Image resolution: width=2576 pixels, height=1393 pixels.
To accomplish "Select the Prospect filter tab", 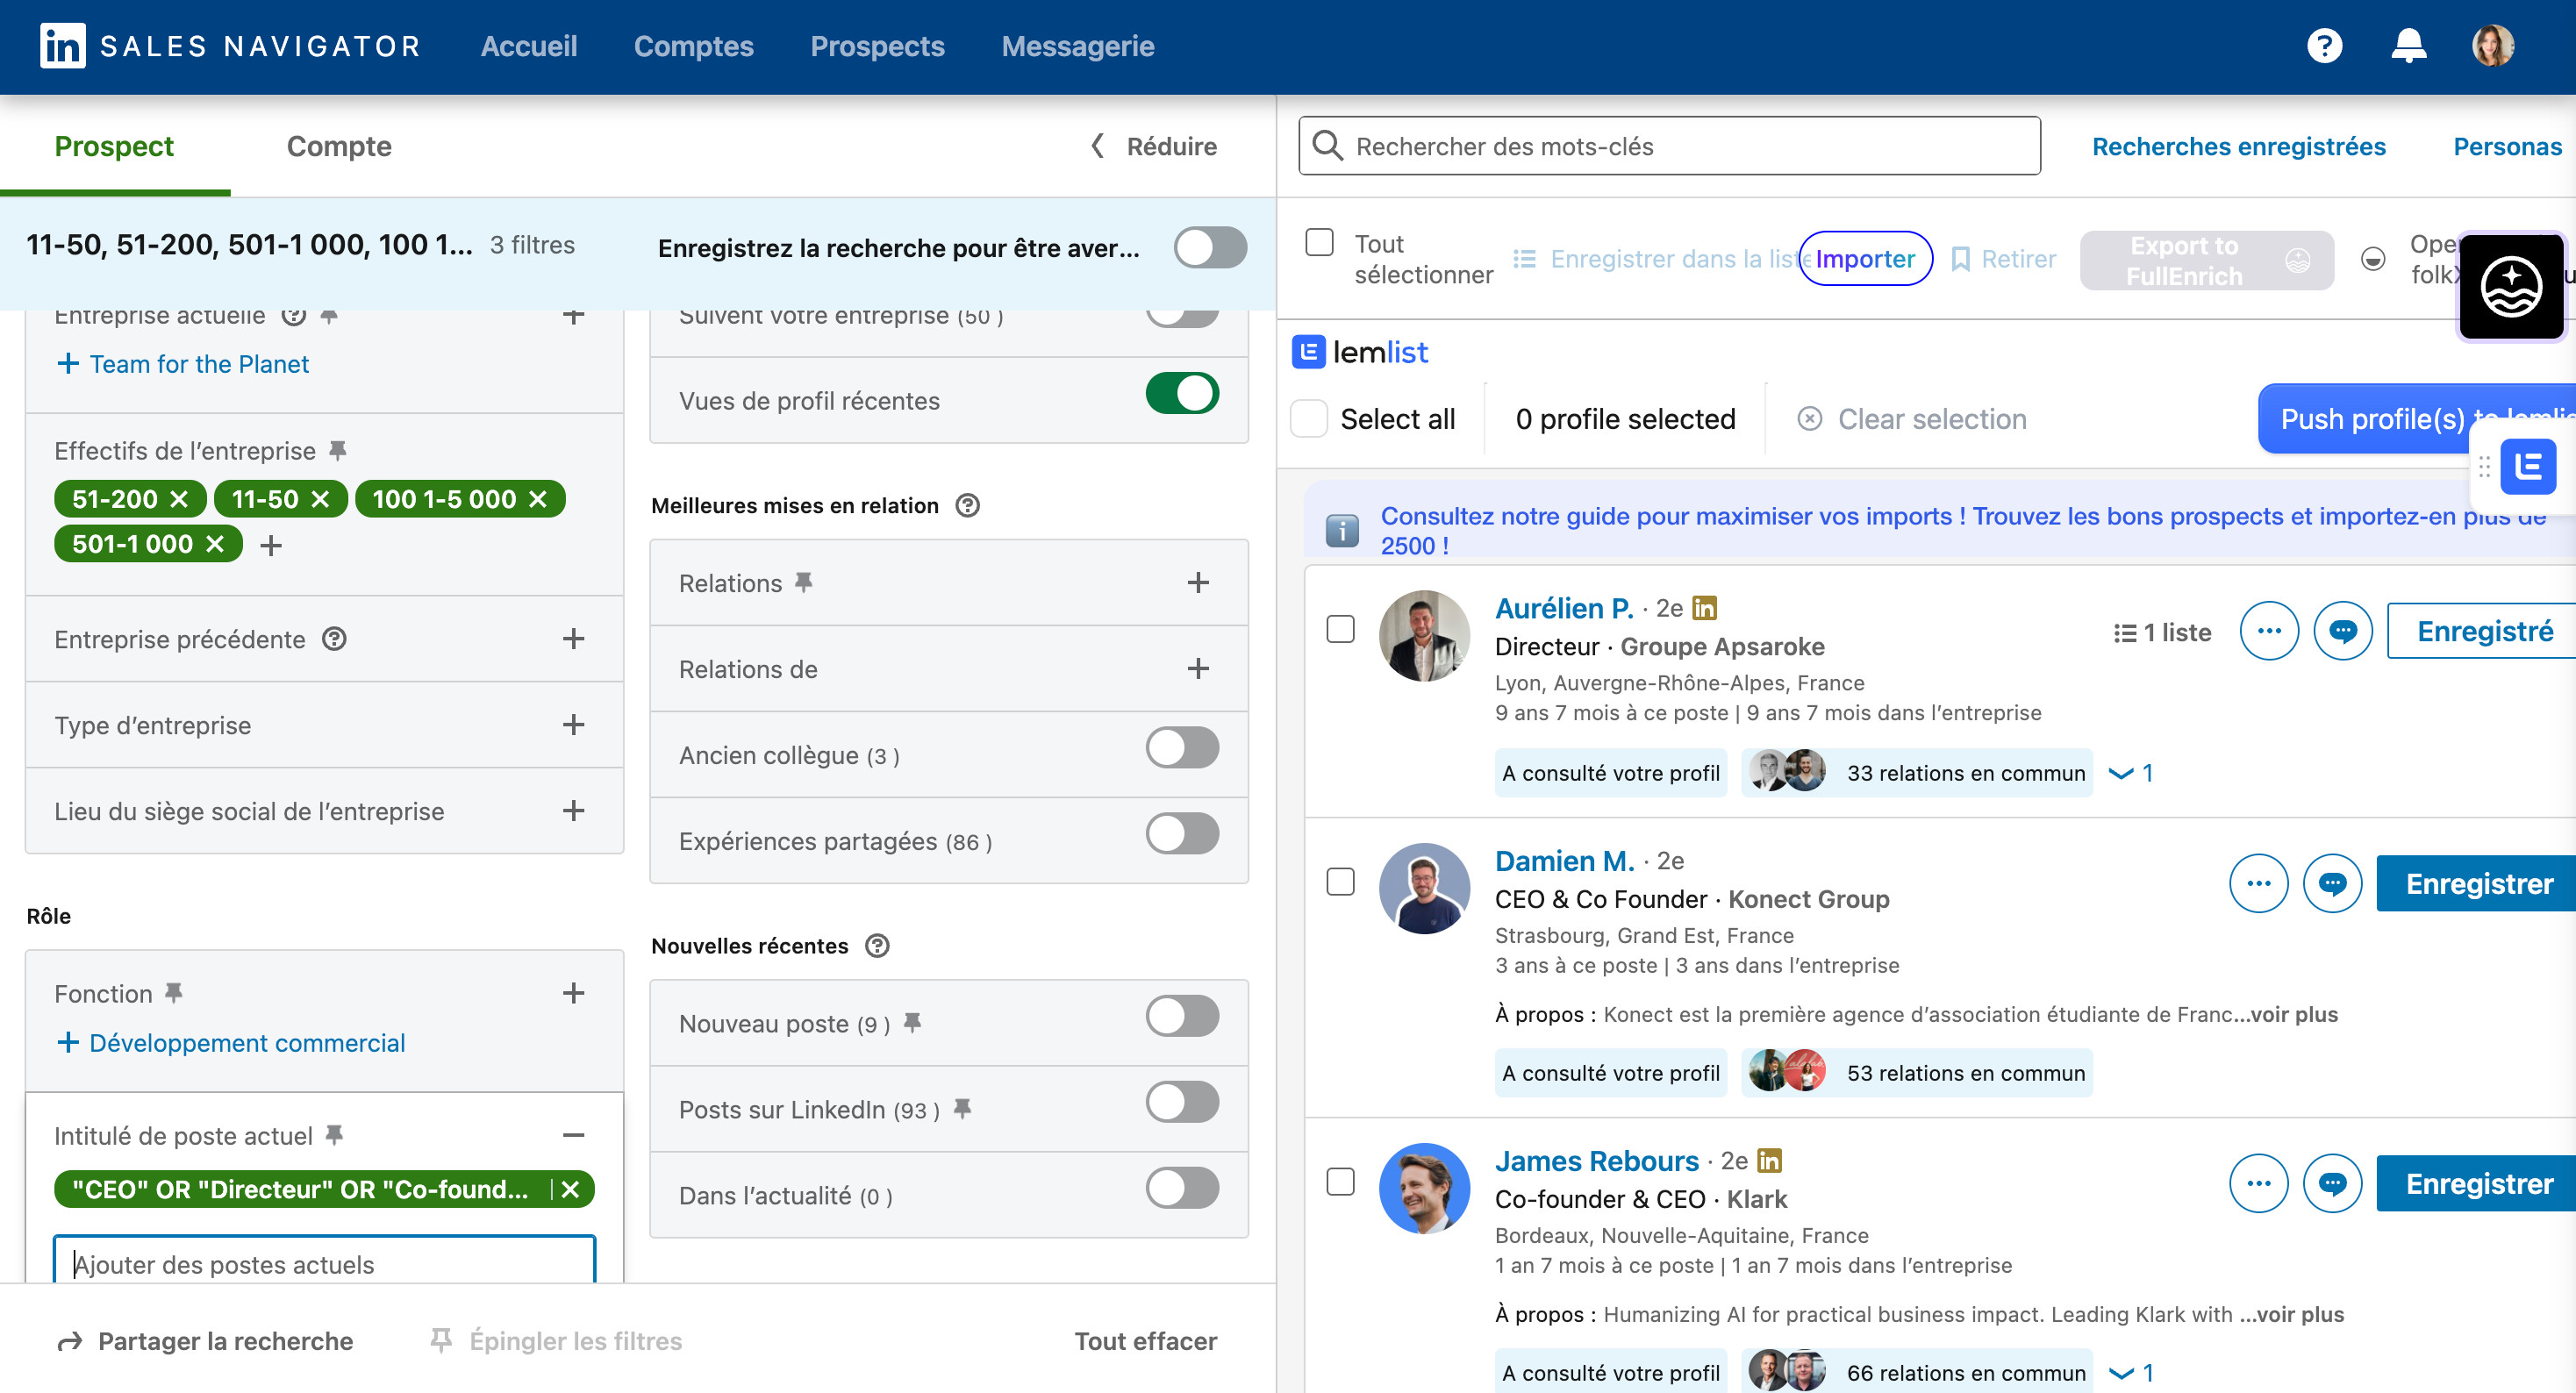I will [x=114, y=146].
